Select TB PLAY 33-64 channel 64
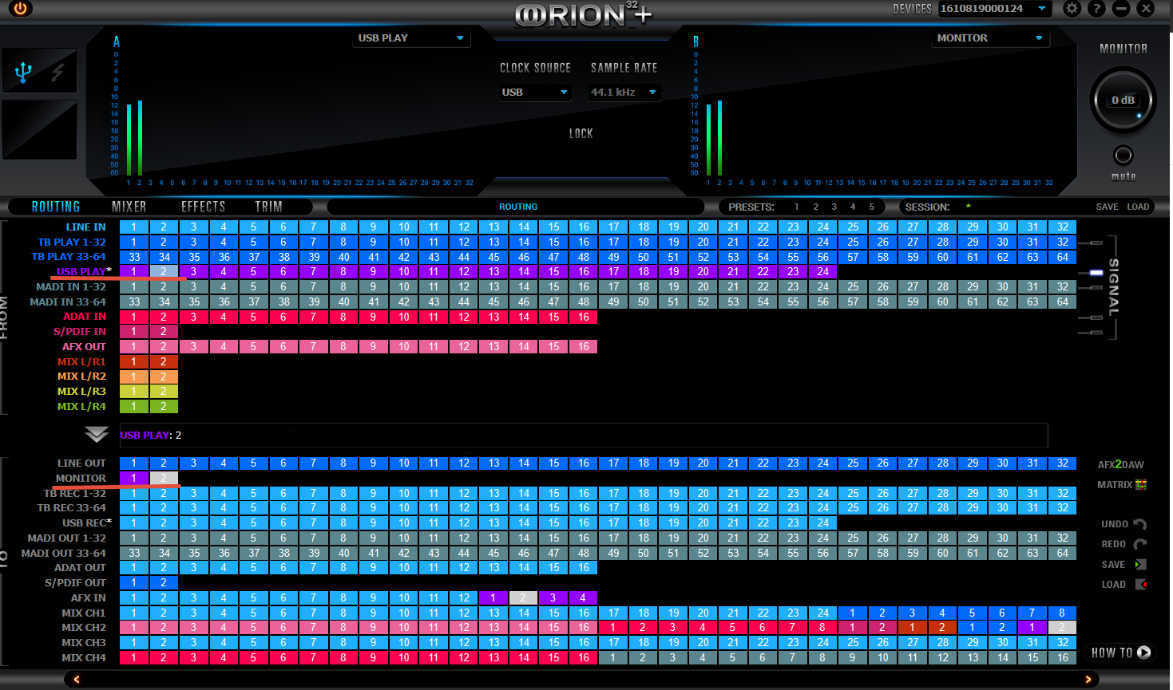This screenshot has width=1173, height=690. tap(1062, 257)
